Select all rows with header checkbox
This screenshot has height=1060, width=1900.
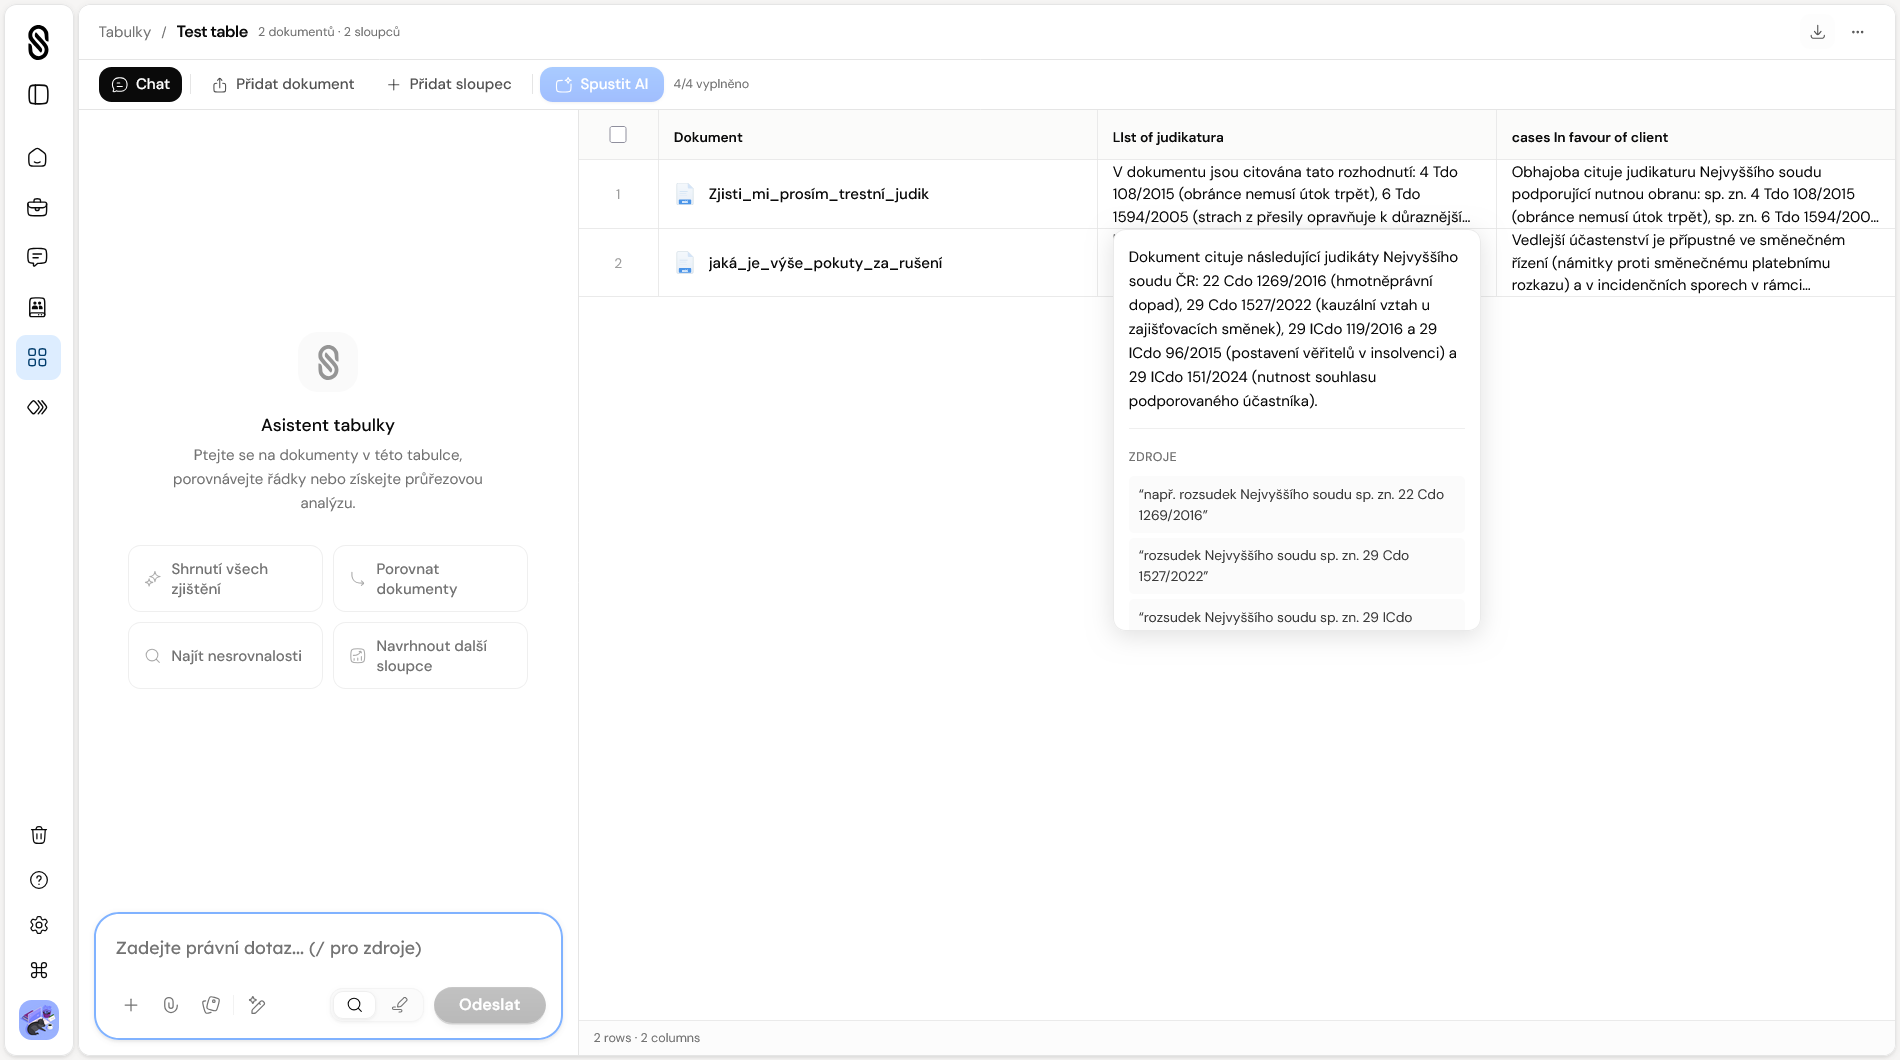[618, 135]
